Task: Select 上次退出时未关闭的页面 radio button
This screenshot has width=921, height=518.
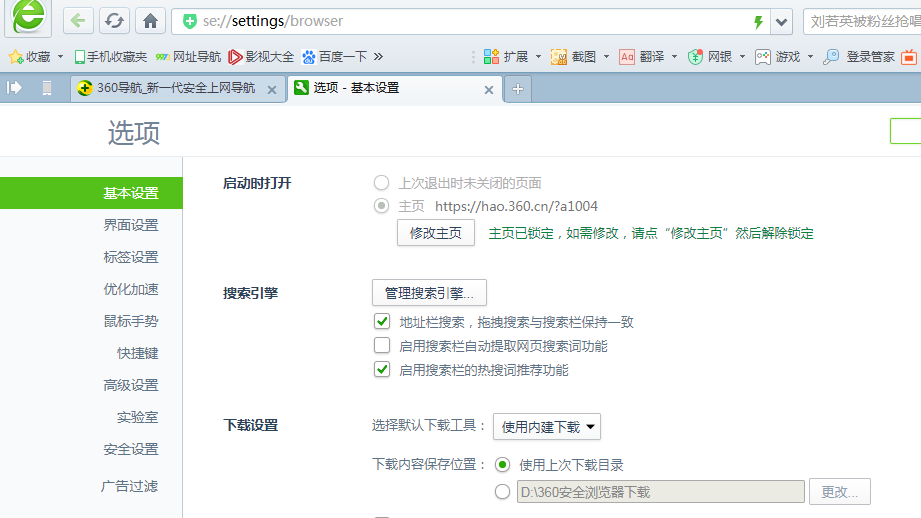Action: (381, 183)
